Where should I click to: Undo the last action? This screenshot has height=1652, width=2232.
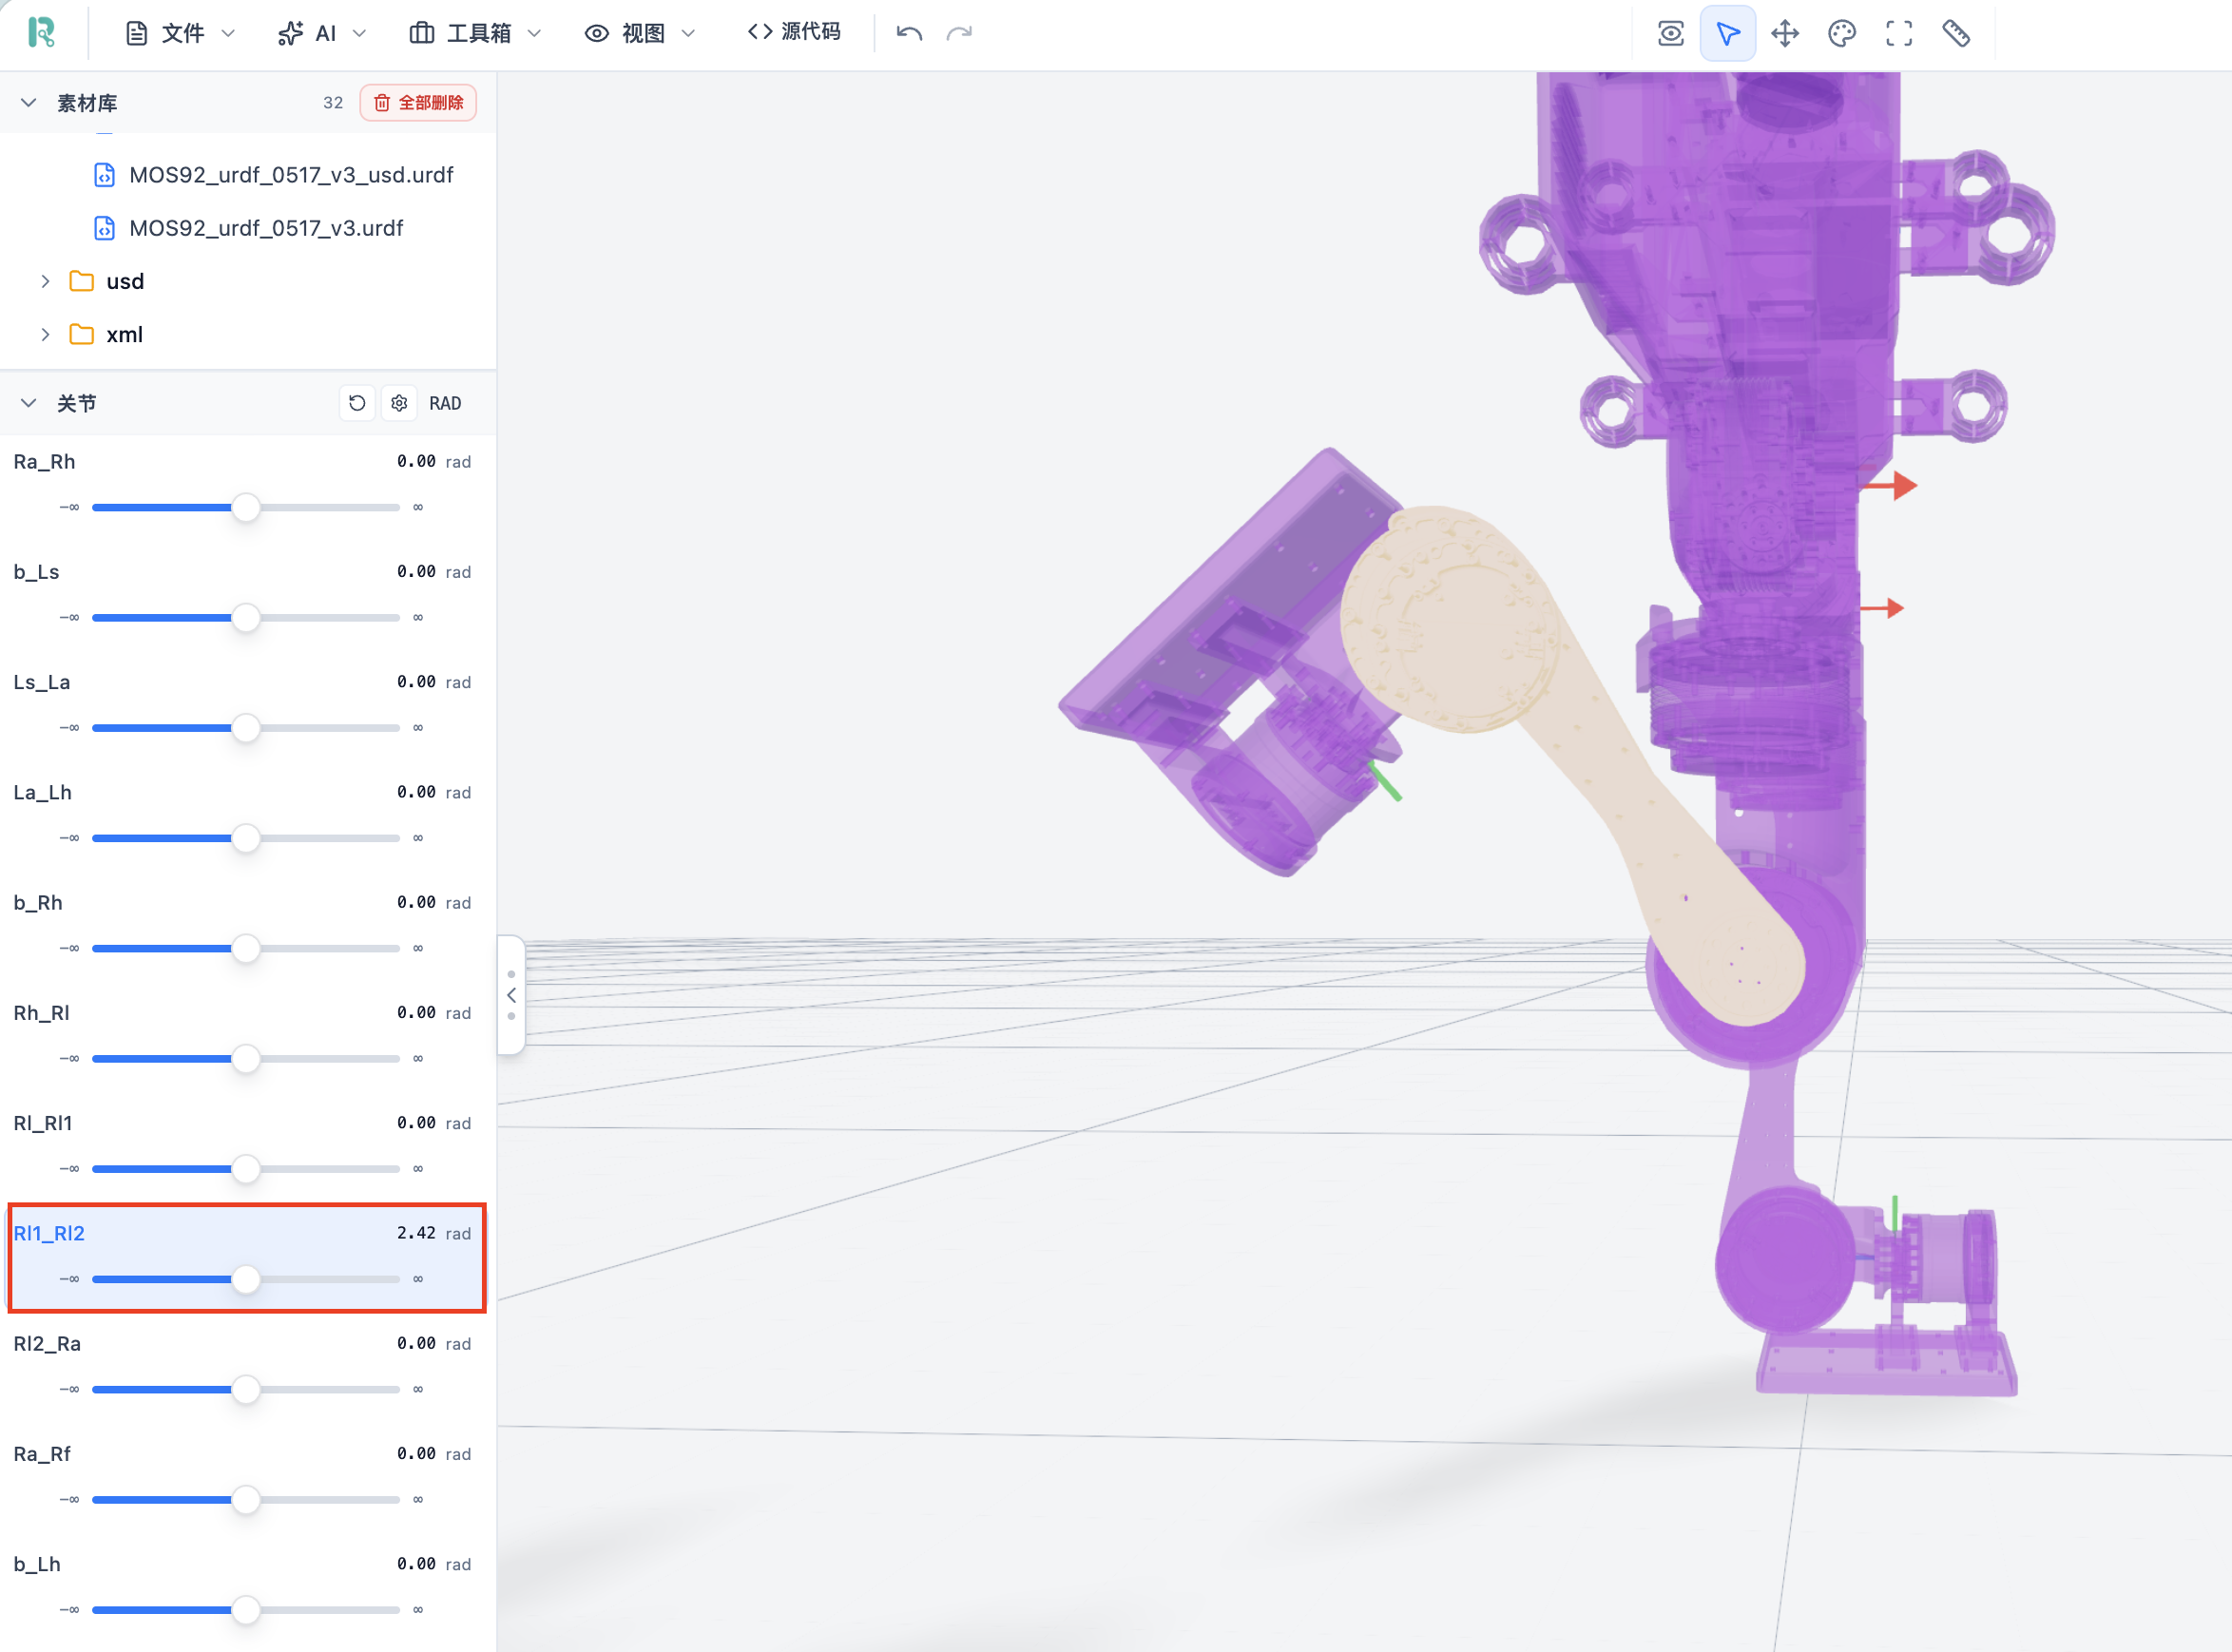point(908,33)
